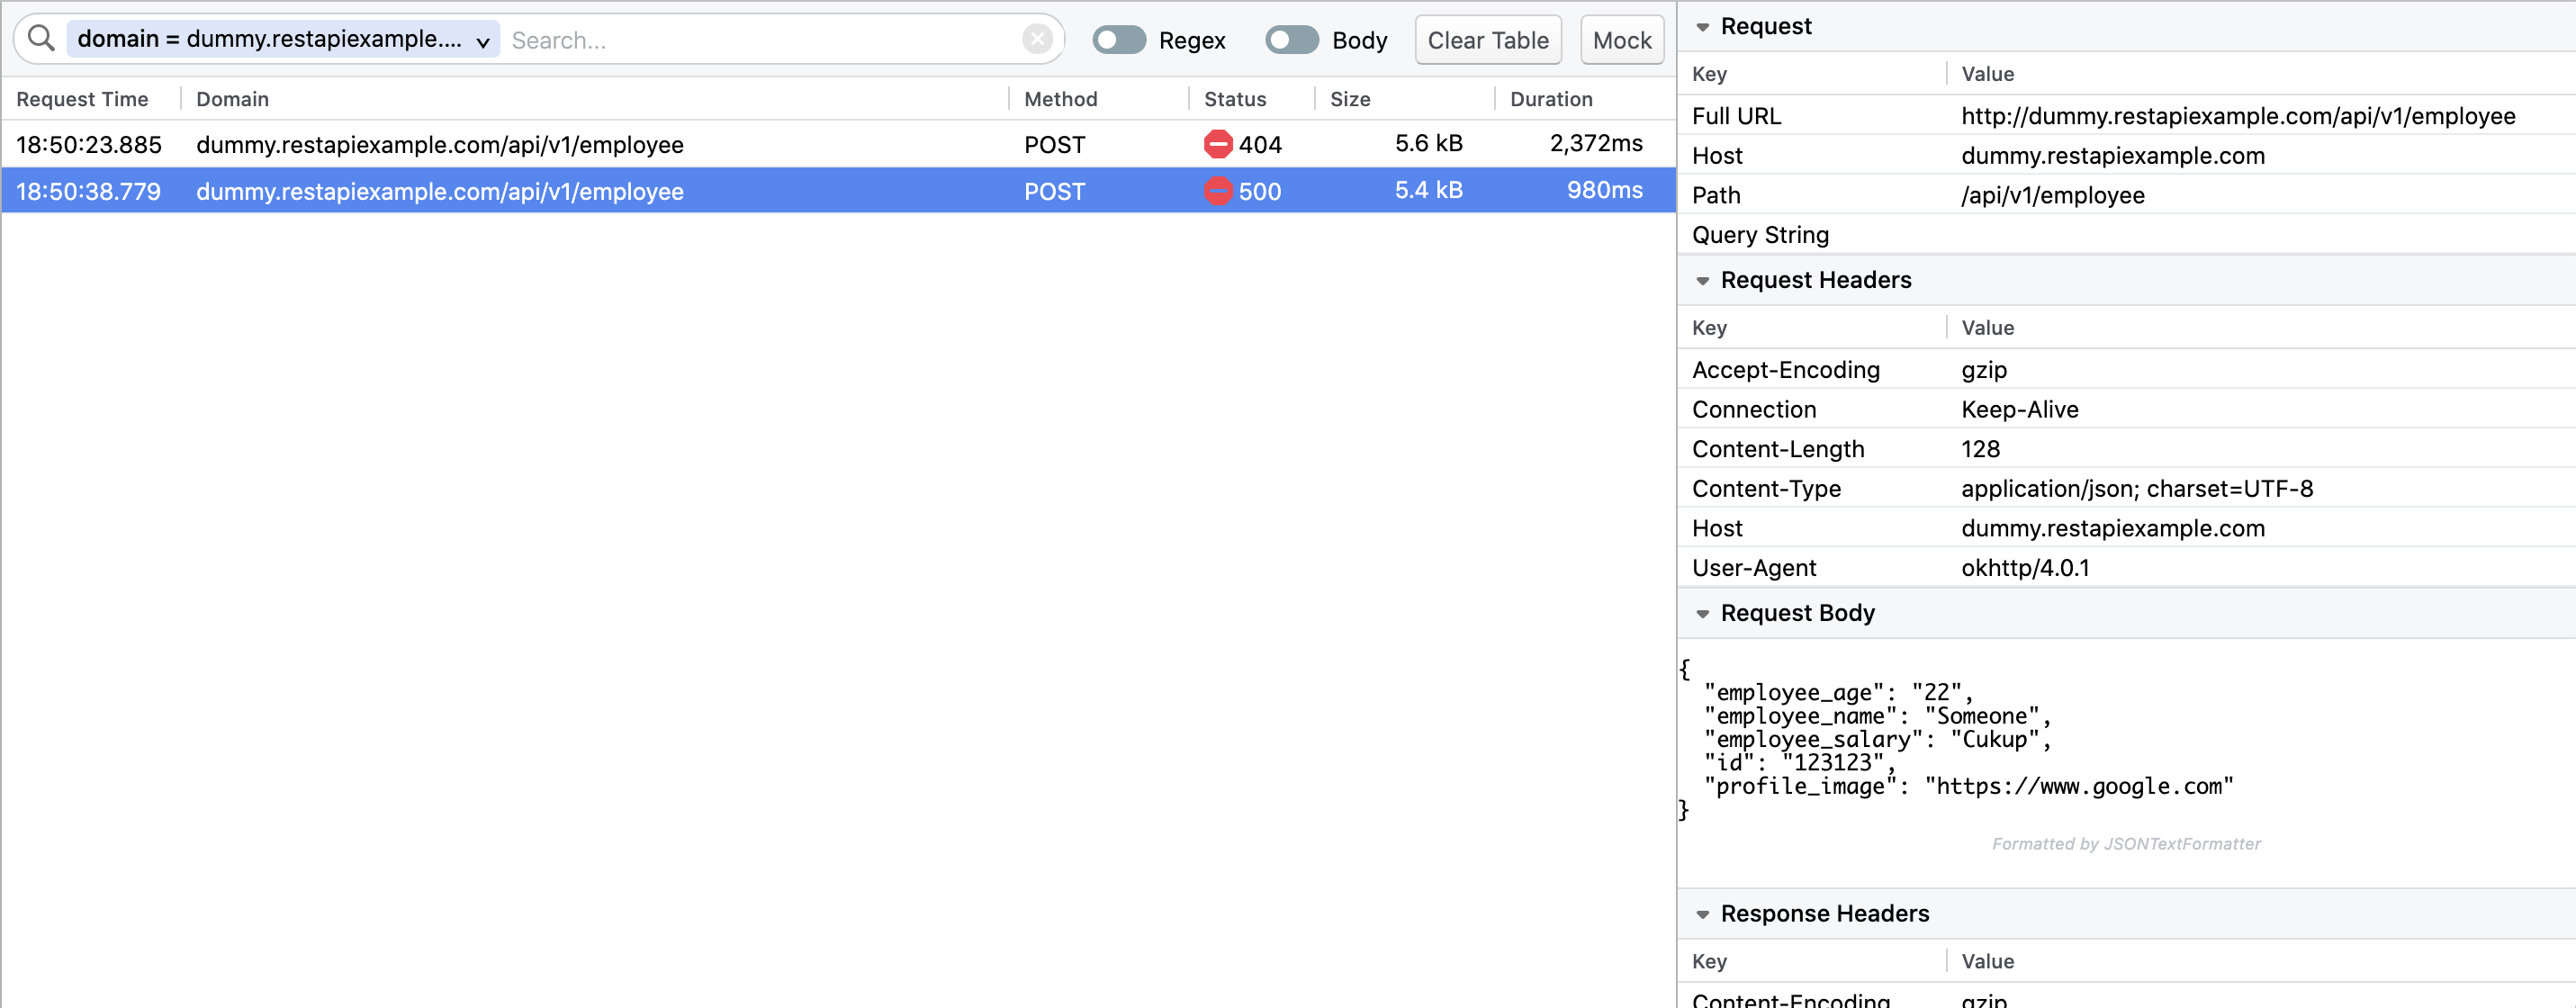Open the domain filter dropdown

click(482, 41)
